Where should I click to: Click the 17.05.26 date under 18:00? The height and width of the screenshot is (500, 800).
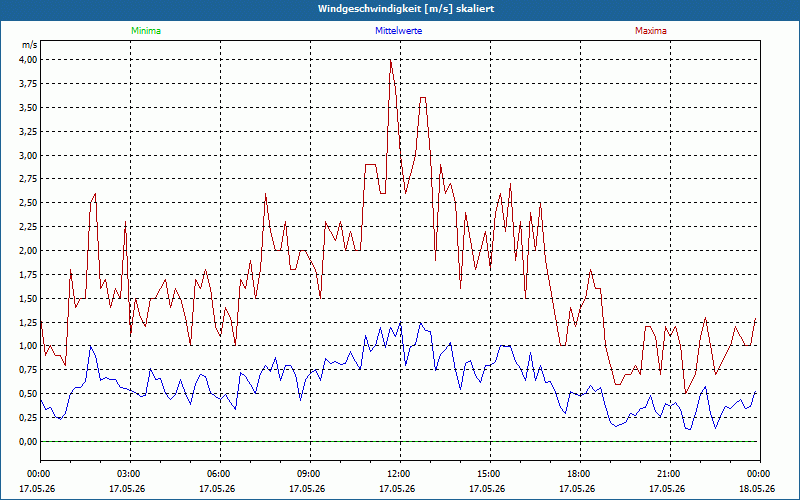[x=577, y=489]
